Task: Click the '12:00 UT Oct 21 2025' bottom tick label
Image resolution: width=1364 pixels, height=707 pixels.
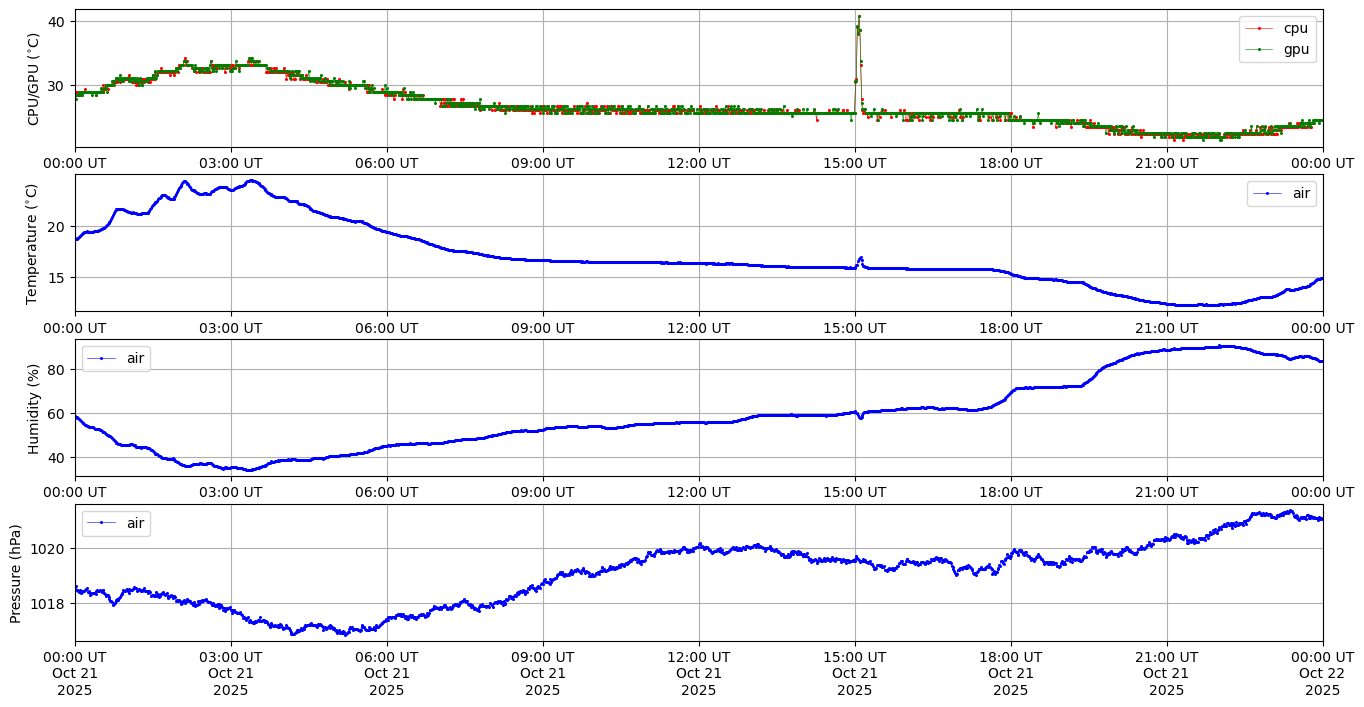Action: 698,673
